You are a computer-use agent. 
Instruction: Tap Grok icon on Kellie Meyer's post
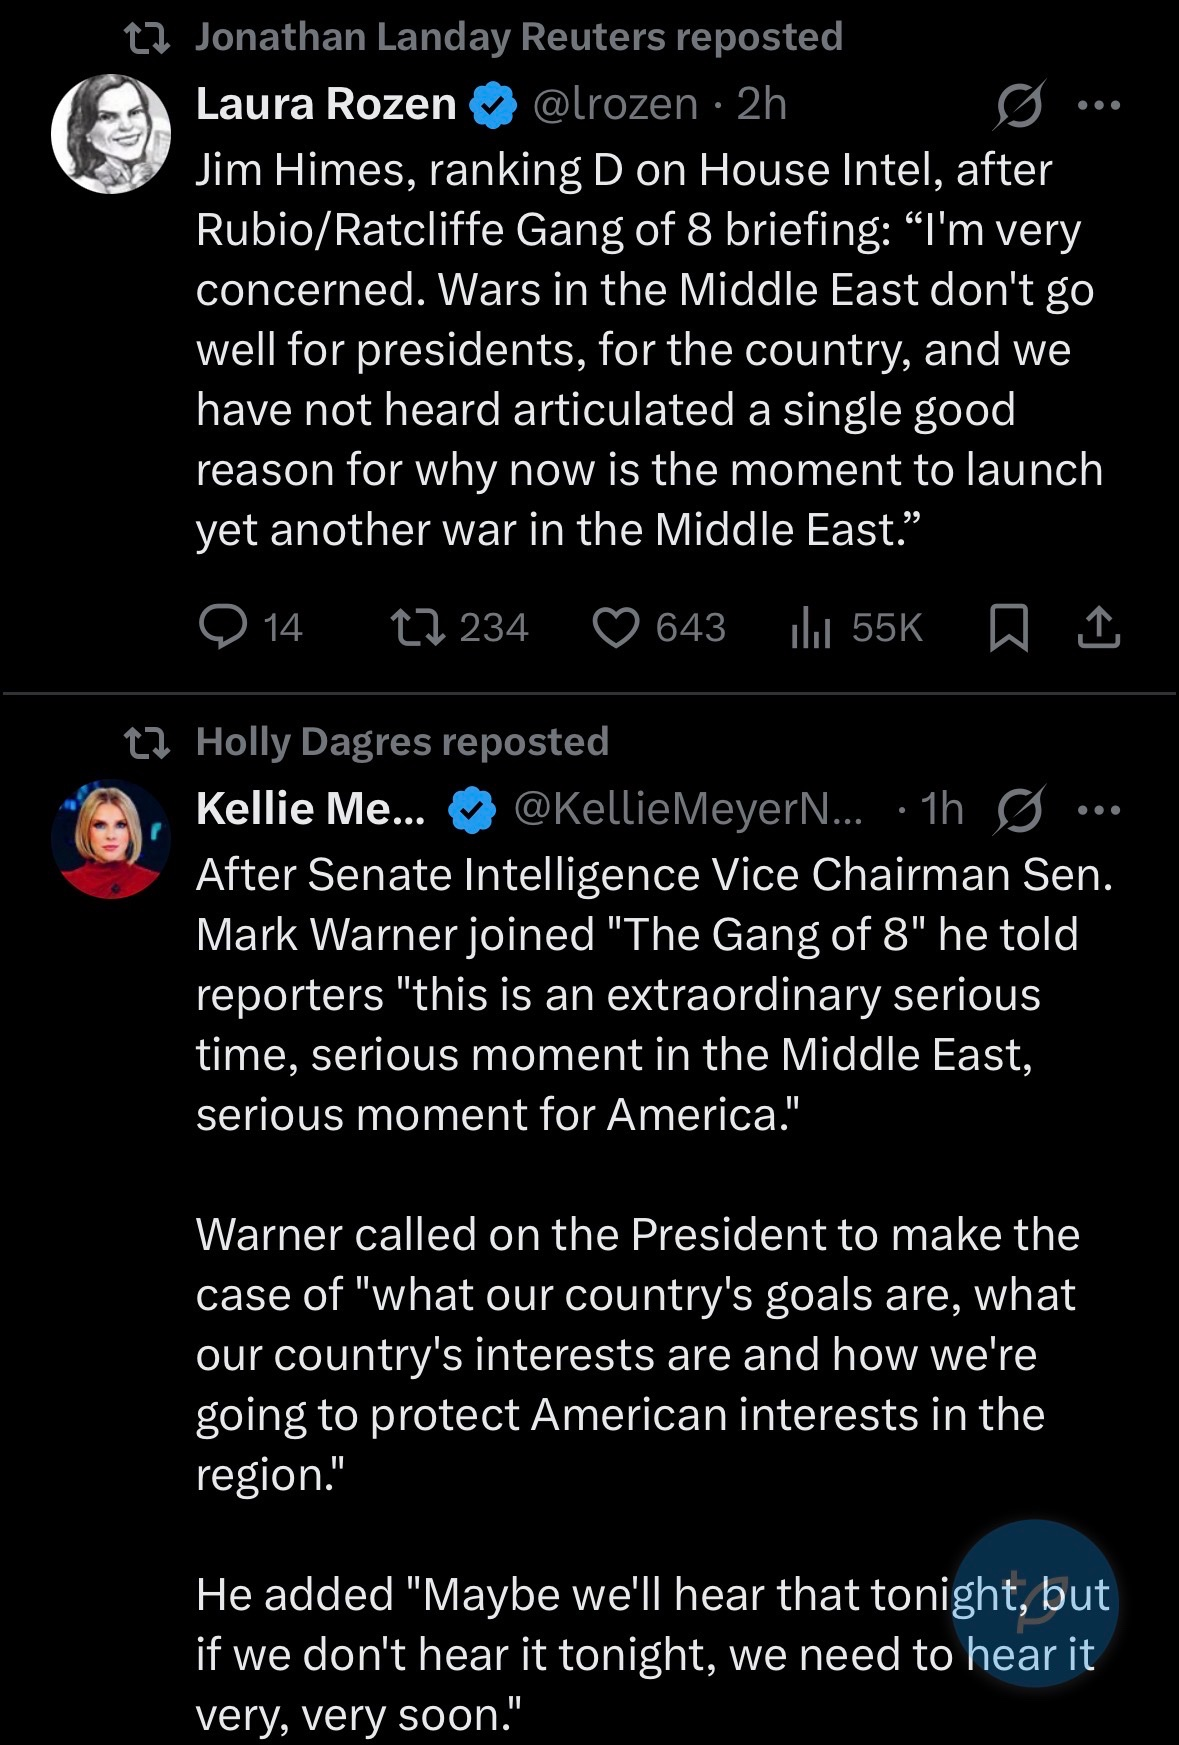click(1019, 809)
